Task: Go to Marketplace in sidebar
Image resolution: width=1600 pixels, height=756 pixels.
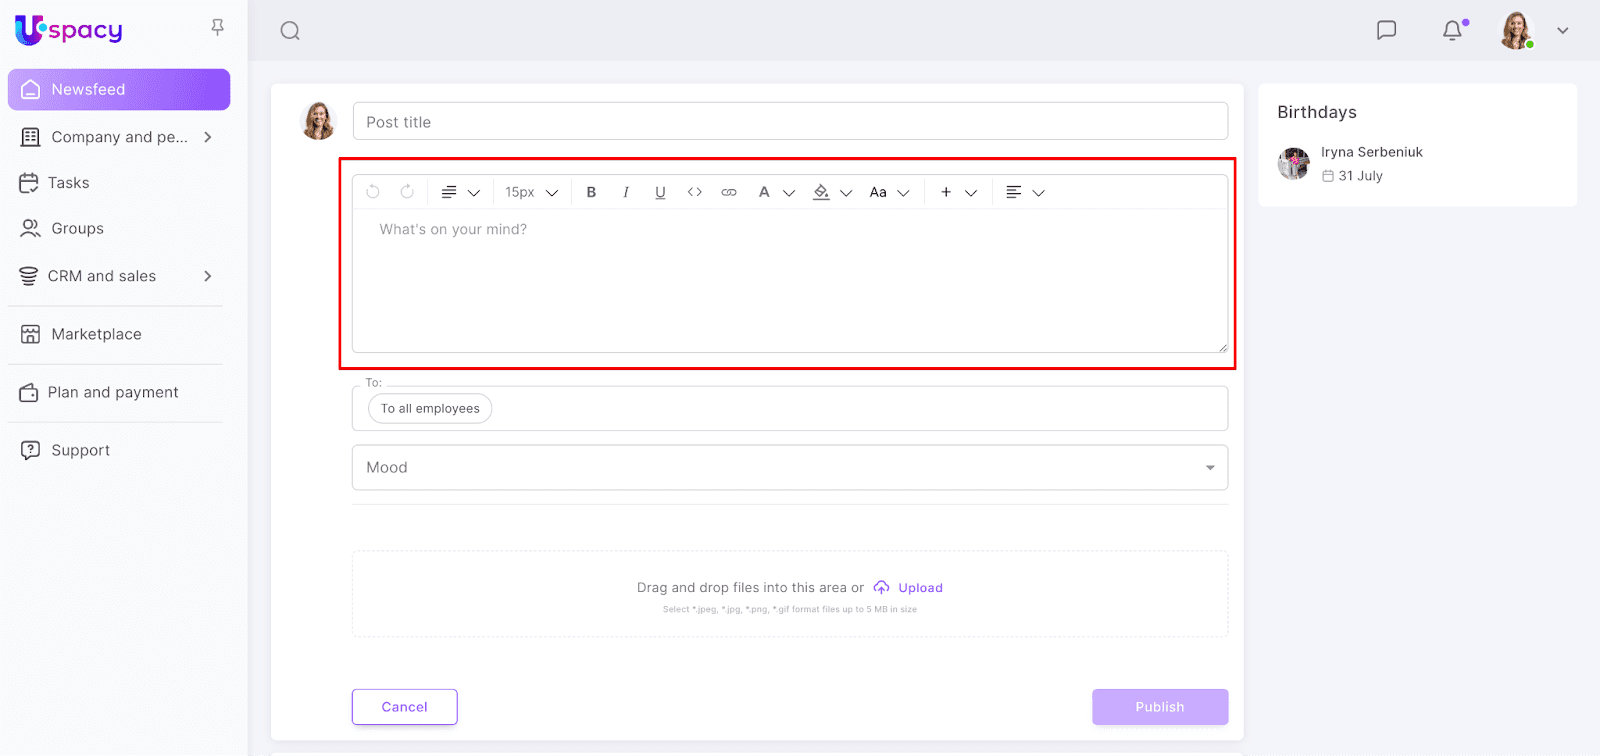Action: pyautogui.click(x=96, y=334)
